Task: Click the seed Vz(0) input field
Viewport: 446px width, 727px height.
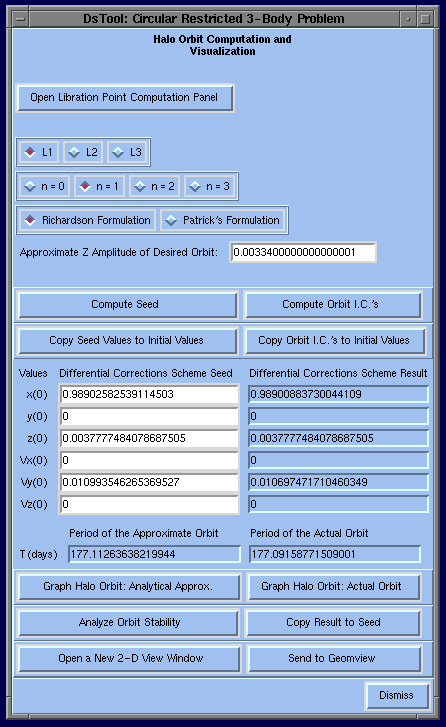Action: [x=149, y=504]
